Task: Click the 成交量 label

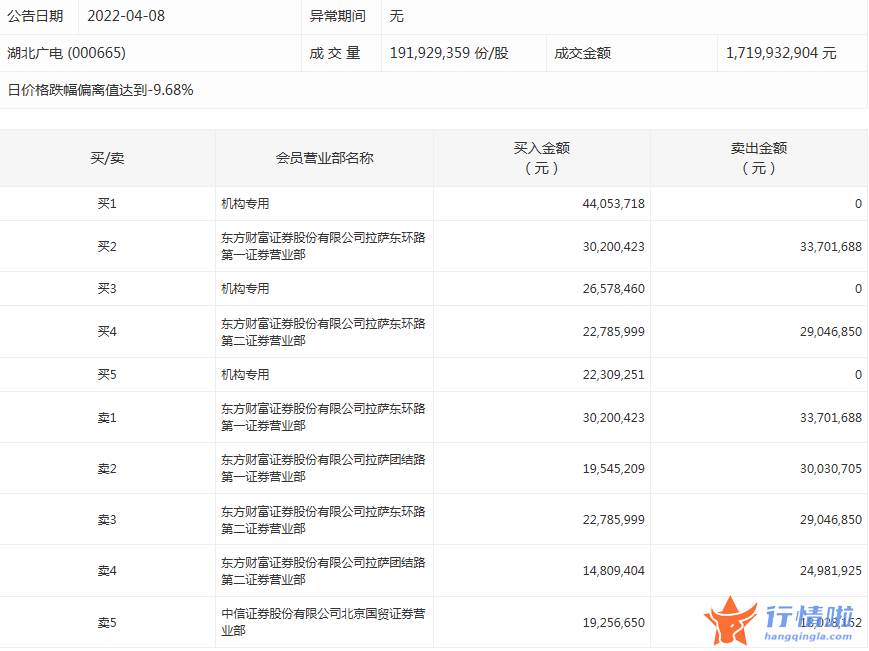Action: pyautogui.click(x=335, y=53)
